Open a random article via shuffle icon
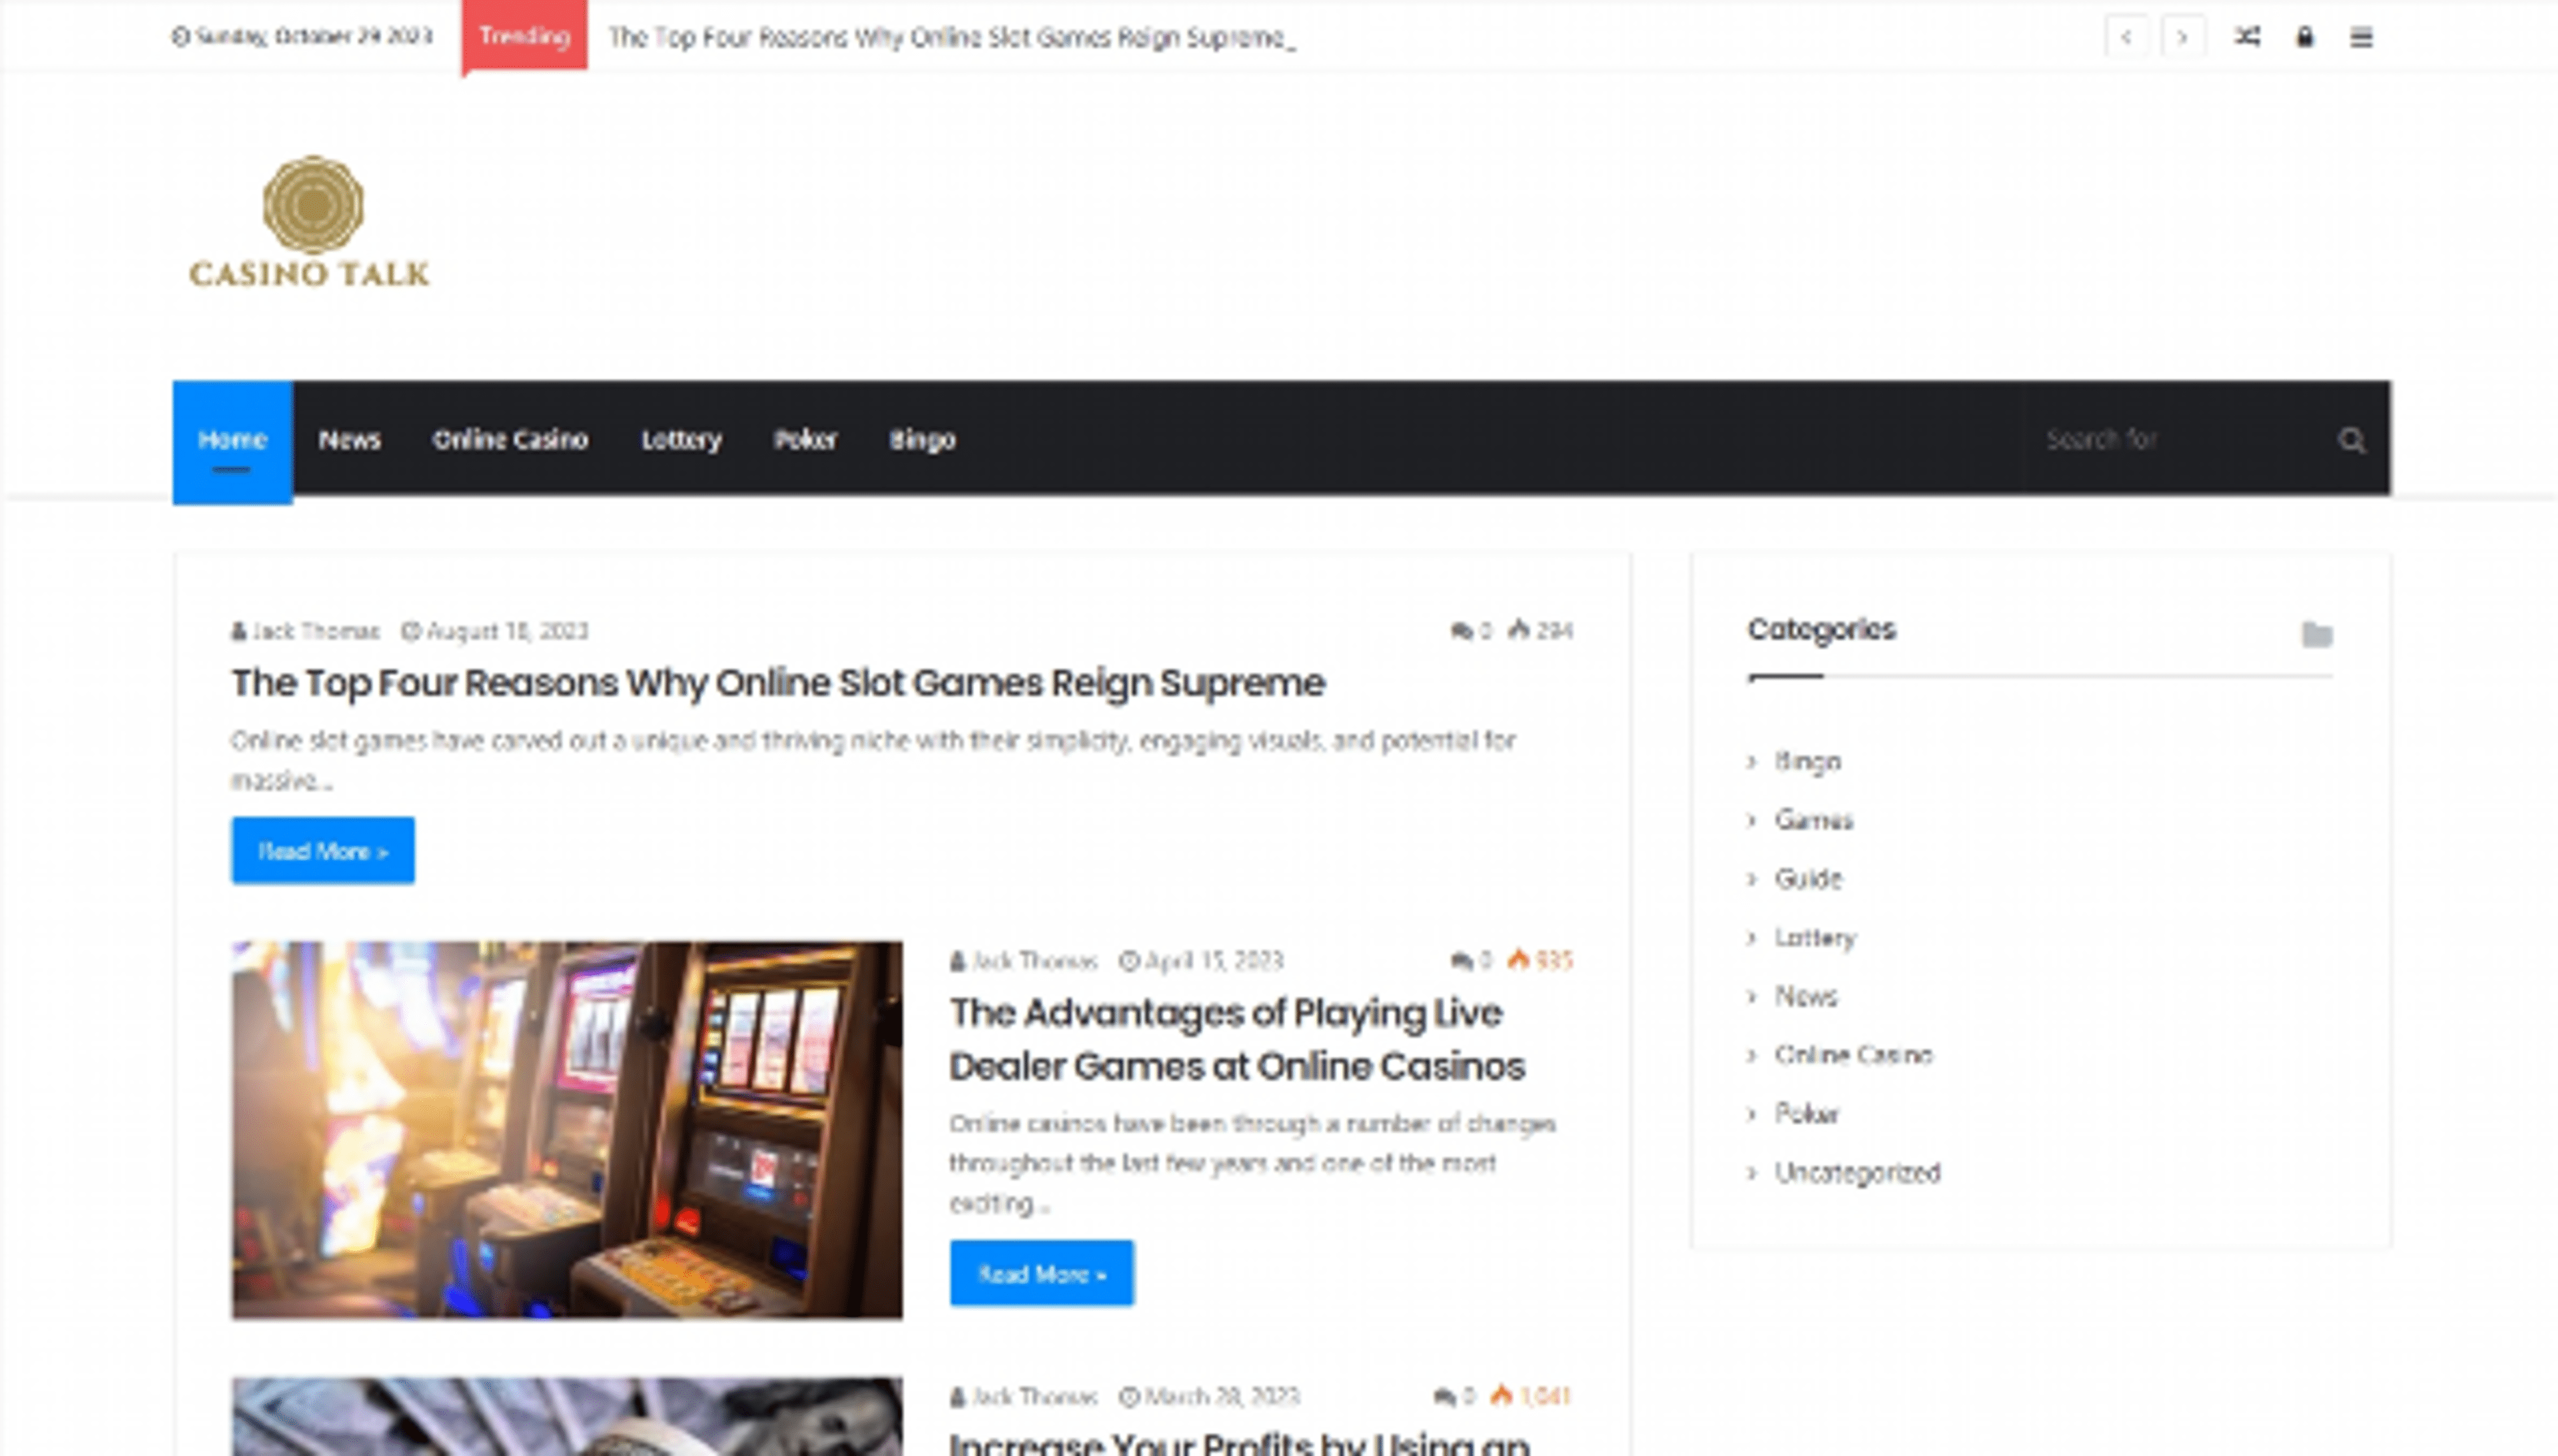 point(2247,37)
